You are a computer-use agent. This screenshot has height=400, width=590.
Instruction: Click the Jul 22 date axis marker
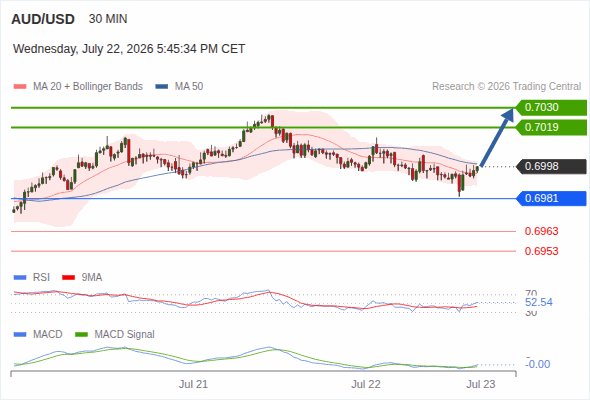366,384
